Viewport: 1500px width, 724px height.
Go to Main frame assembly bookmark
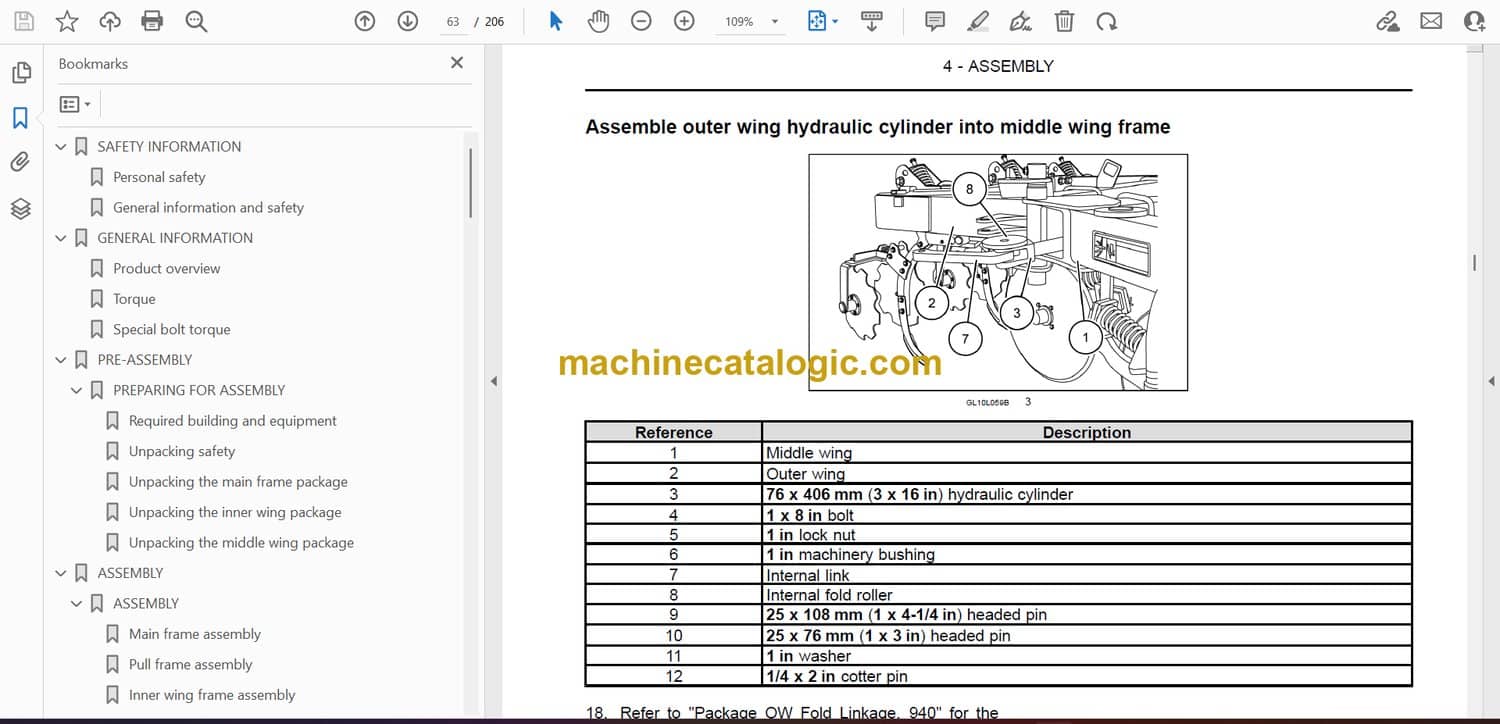[x=194, y=634]
